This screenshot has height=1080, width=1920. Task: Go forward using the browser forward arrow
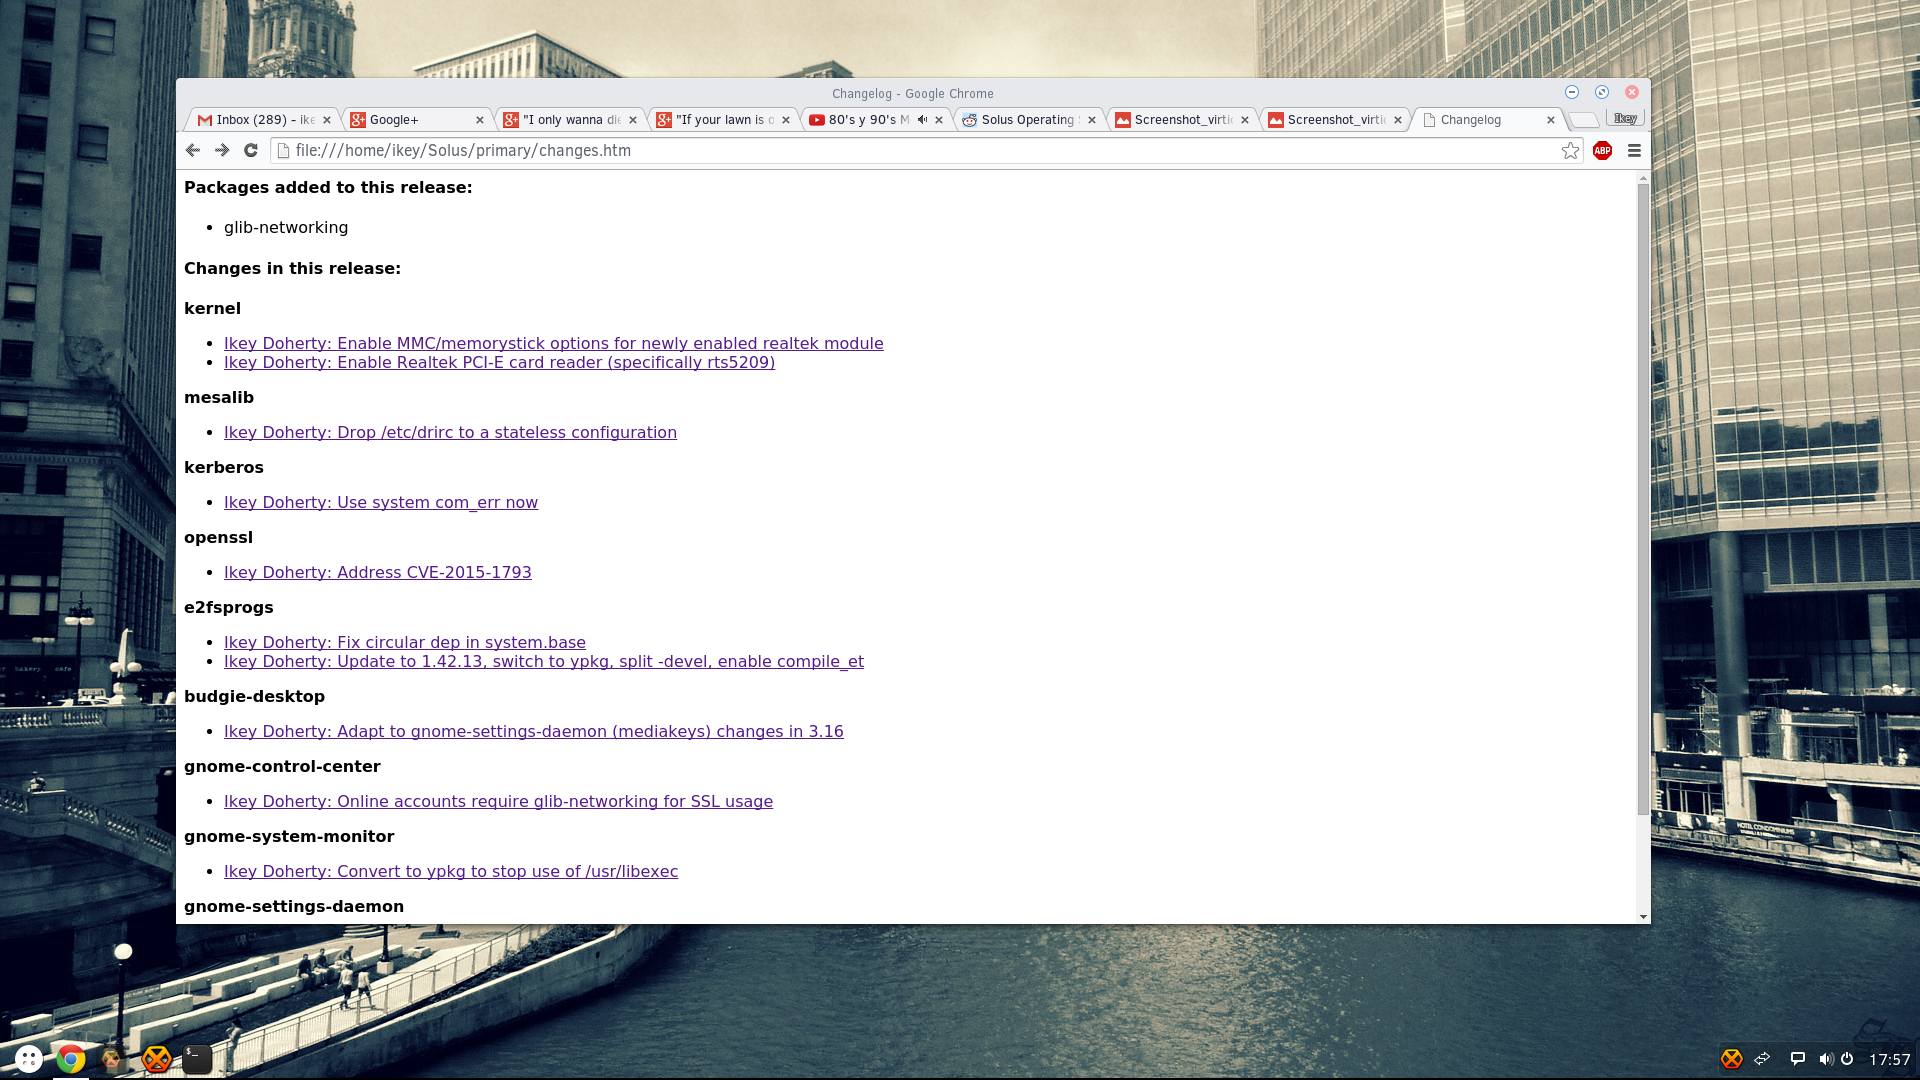click(x=222, y=150)
